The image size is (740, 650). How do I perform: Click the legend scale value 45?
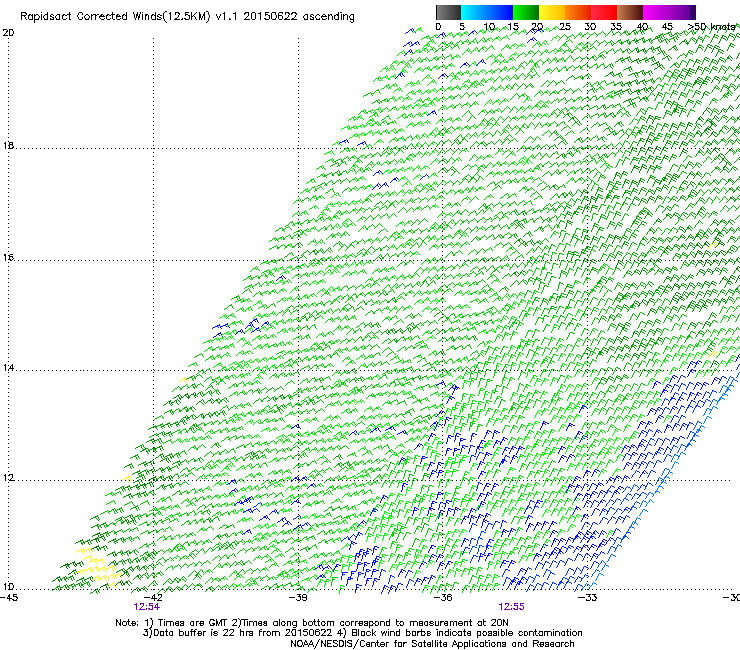[x=667, y=26]
